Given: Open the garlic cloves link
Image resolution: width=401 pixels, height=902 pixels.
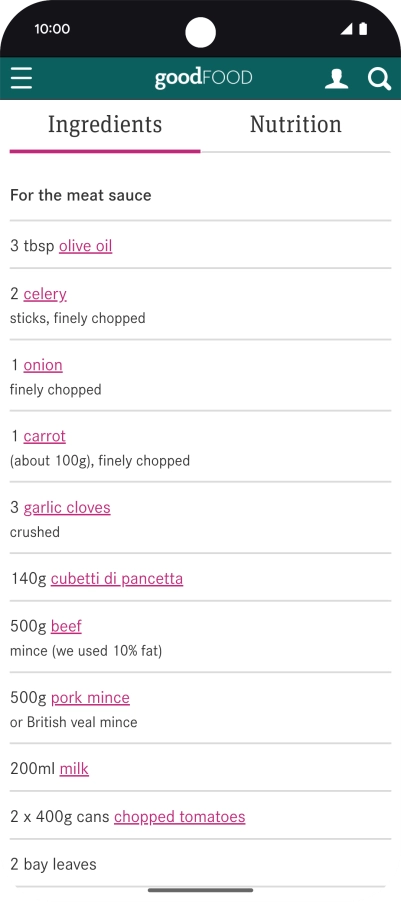Looking at the screenshot, I should point(67,508).
